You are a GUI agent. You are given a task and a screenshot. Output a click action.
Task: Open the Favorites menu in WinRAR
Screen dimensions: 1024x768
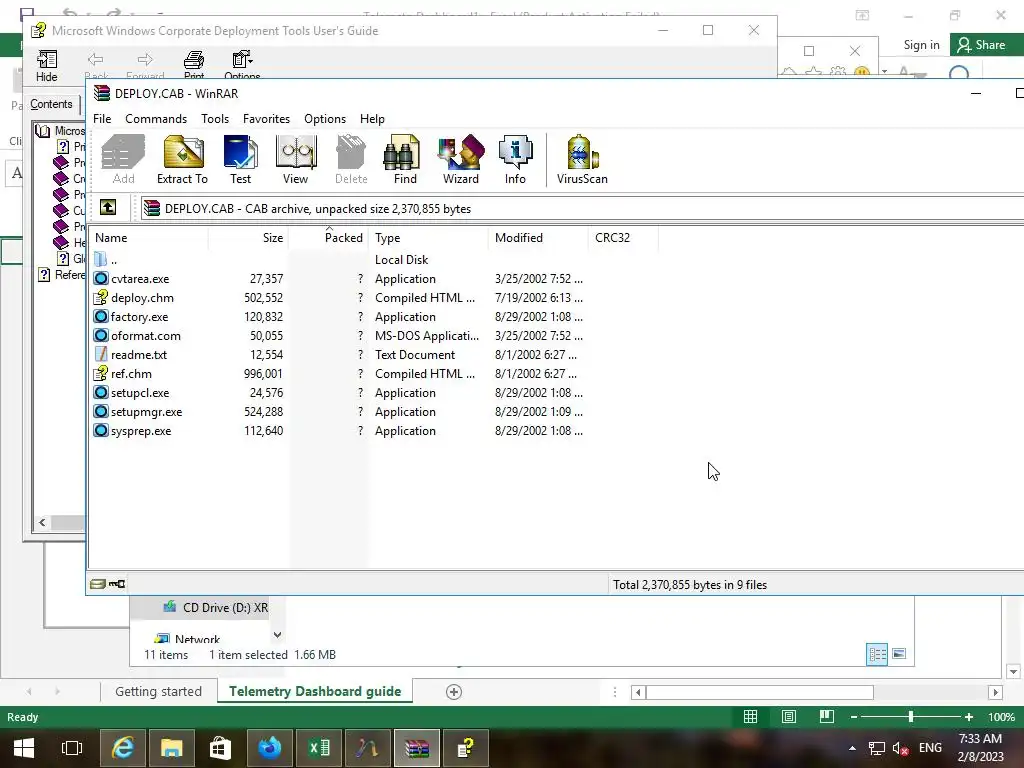click(x=266, y=119)
